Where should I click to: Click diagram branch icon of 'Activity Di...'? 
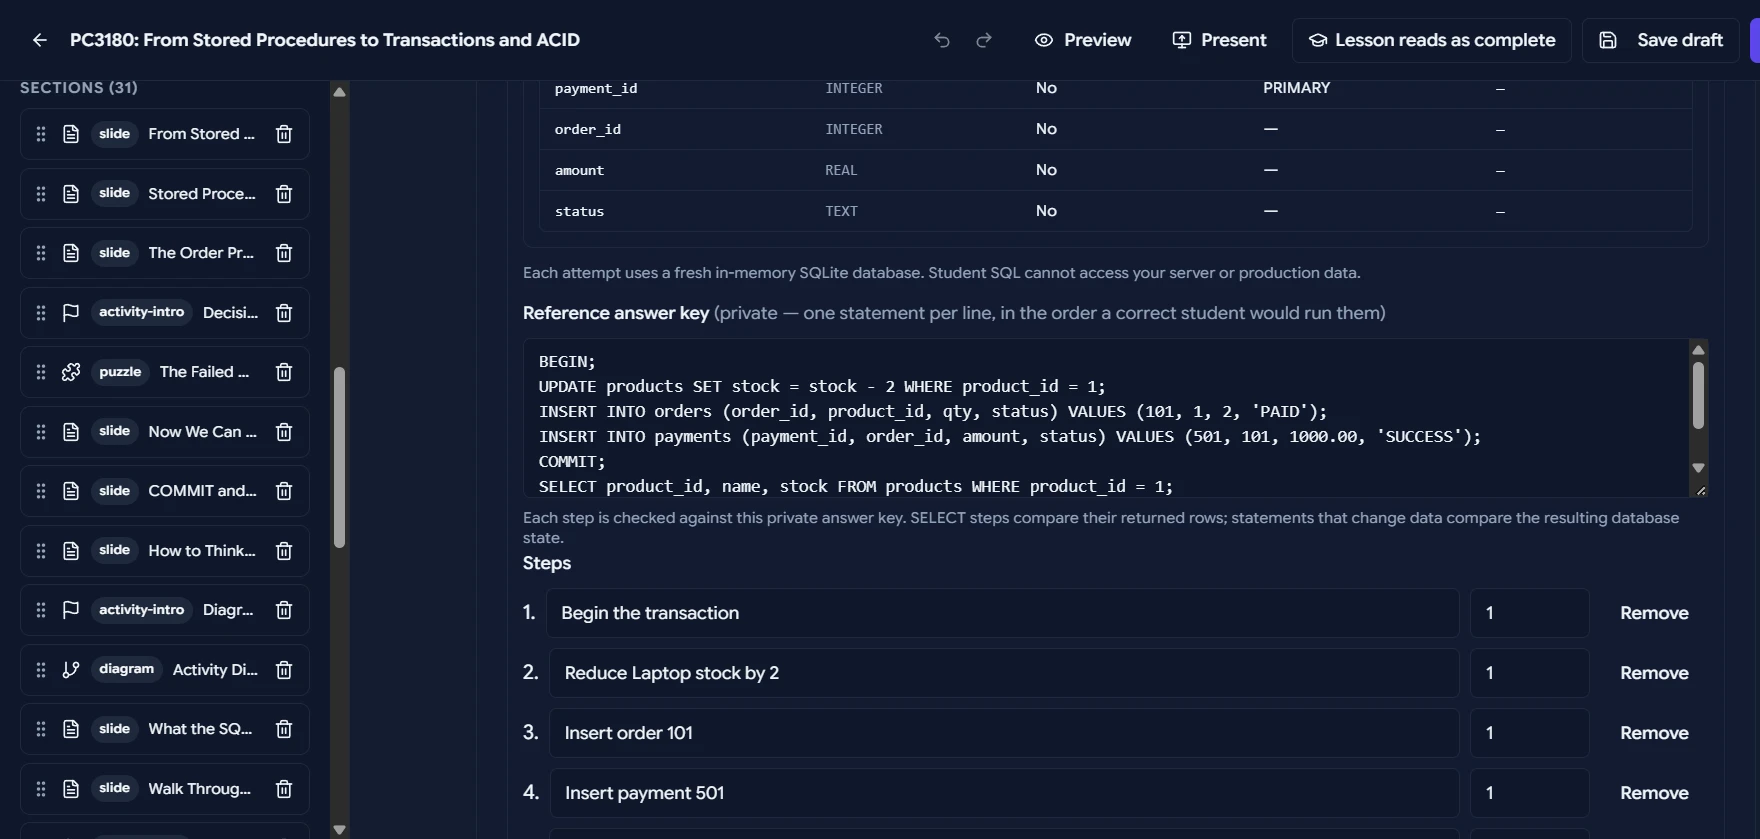coord(71,670)
